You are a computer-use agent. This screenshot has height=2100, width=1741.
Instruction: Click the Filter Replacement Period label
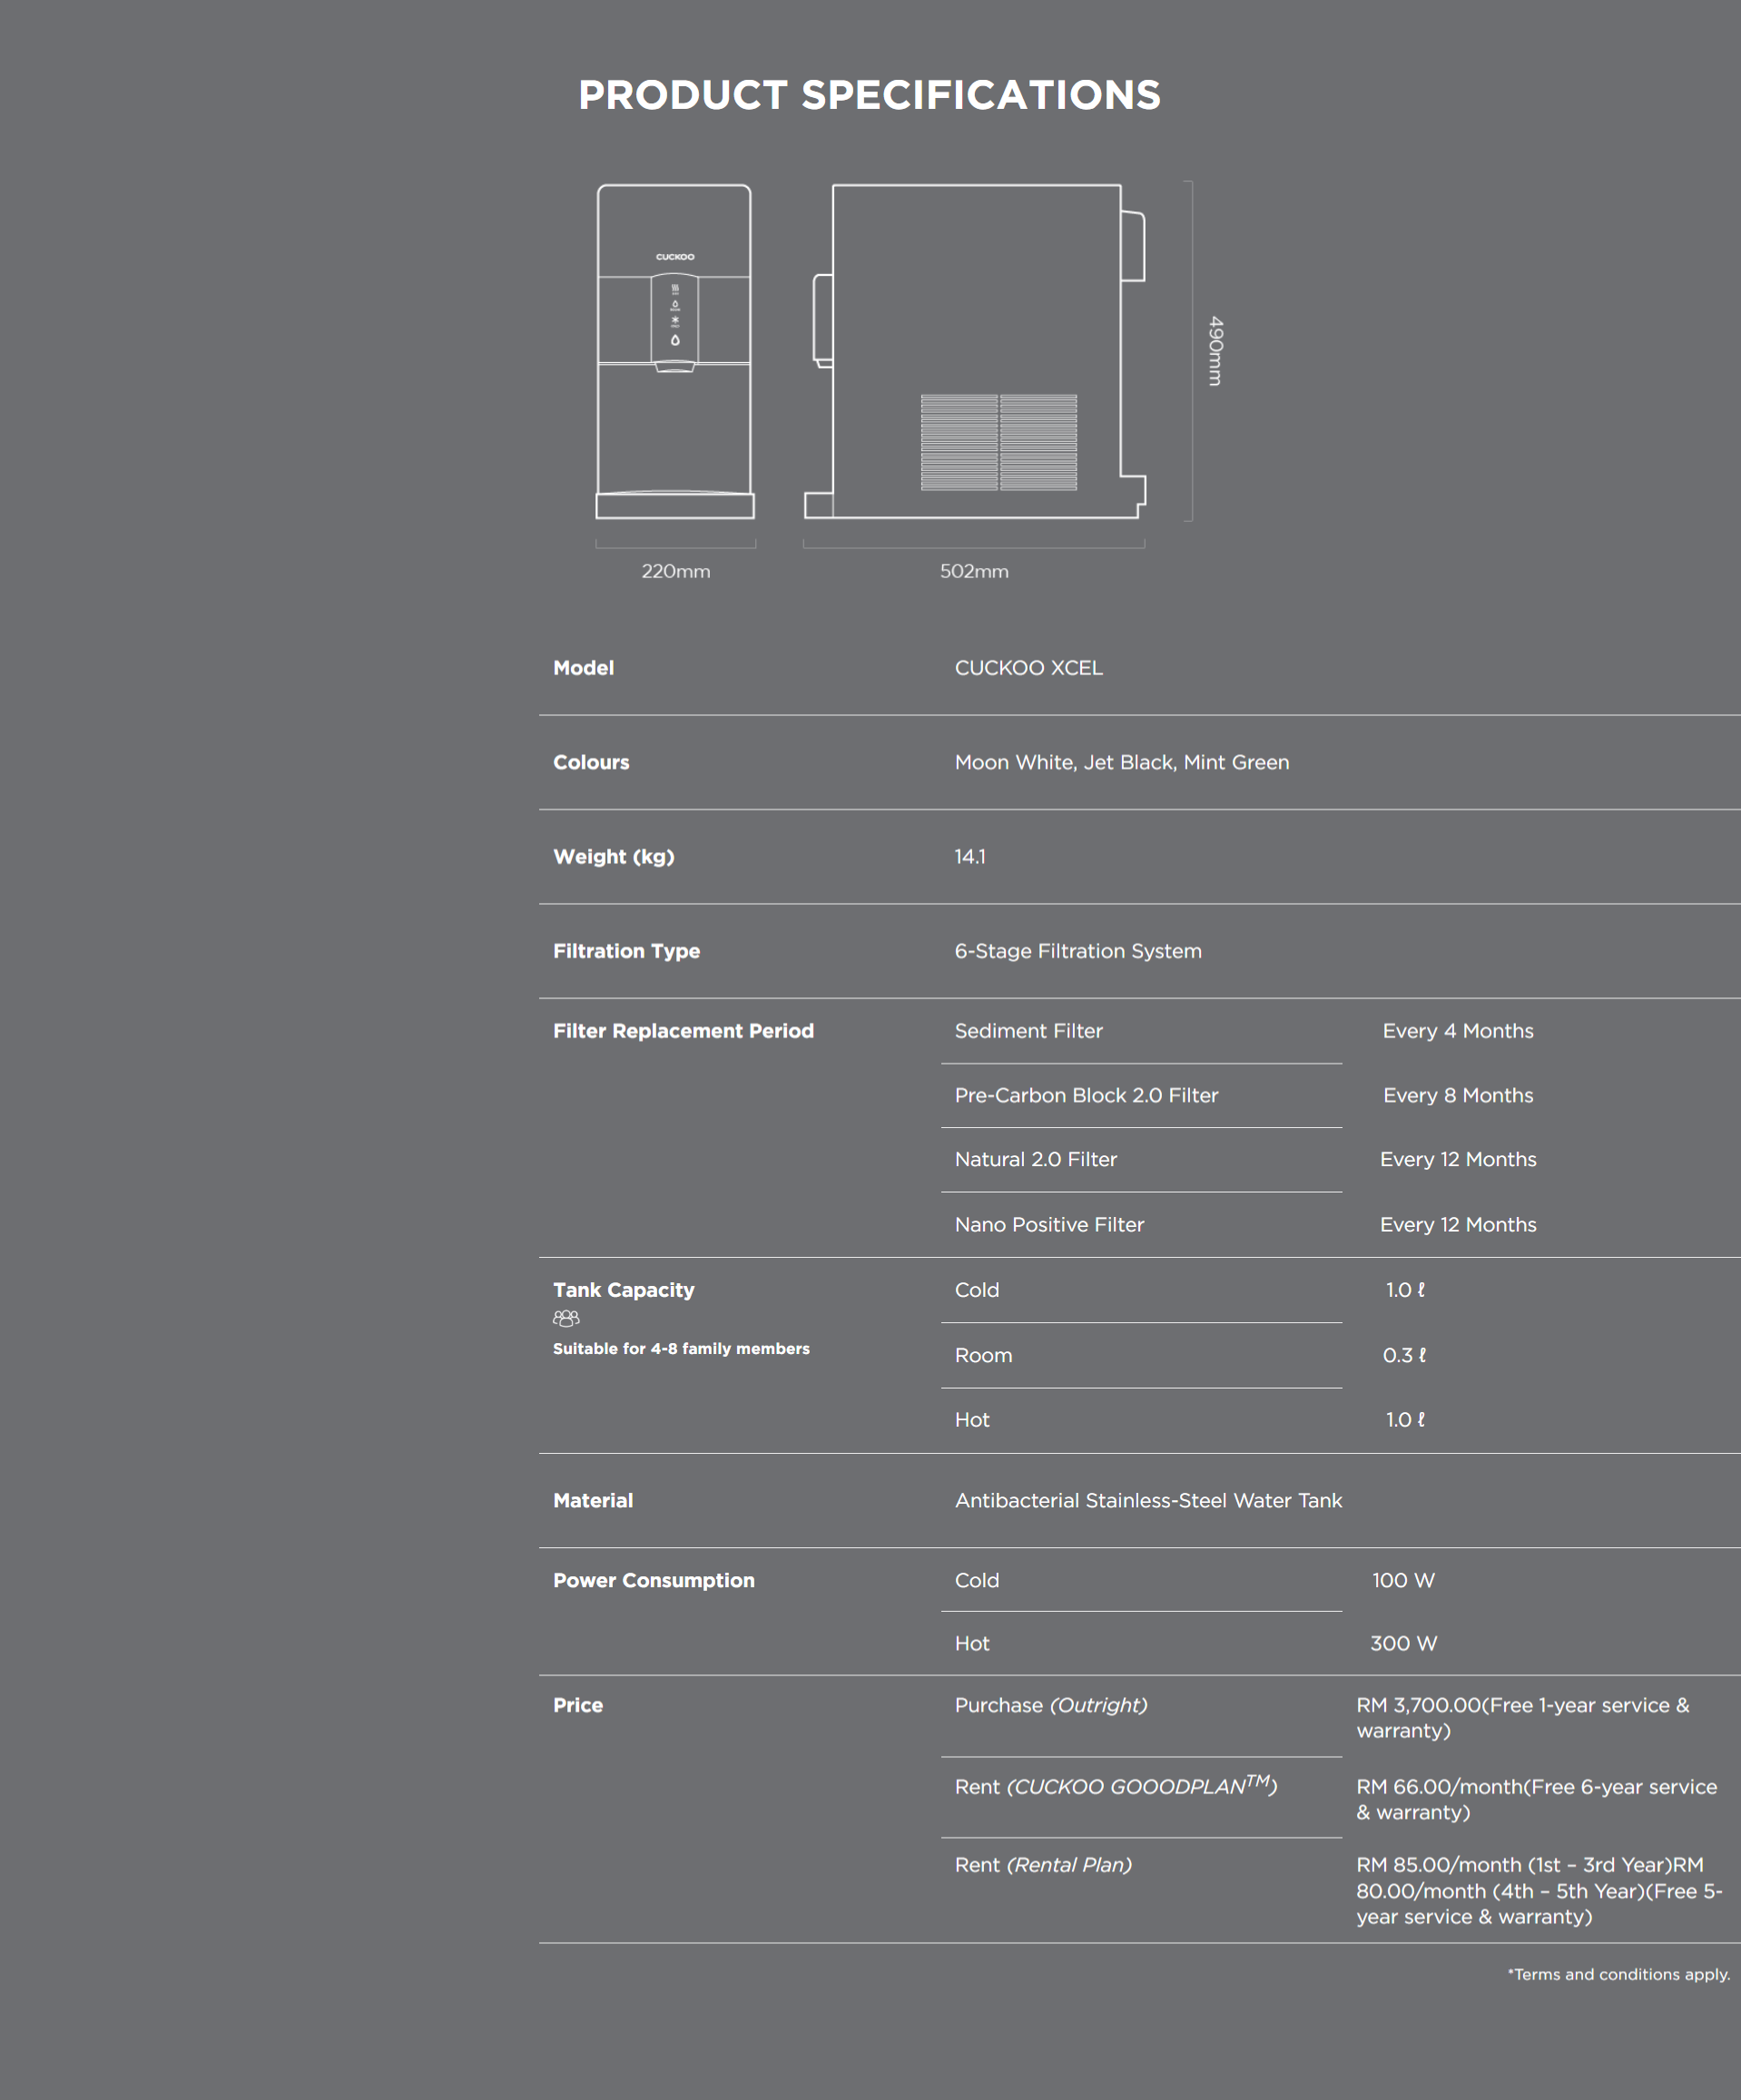(683, 1031)
